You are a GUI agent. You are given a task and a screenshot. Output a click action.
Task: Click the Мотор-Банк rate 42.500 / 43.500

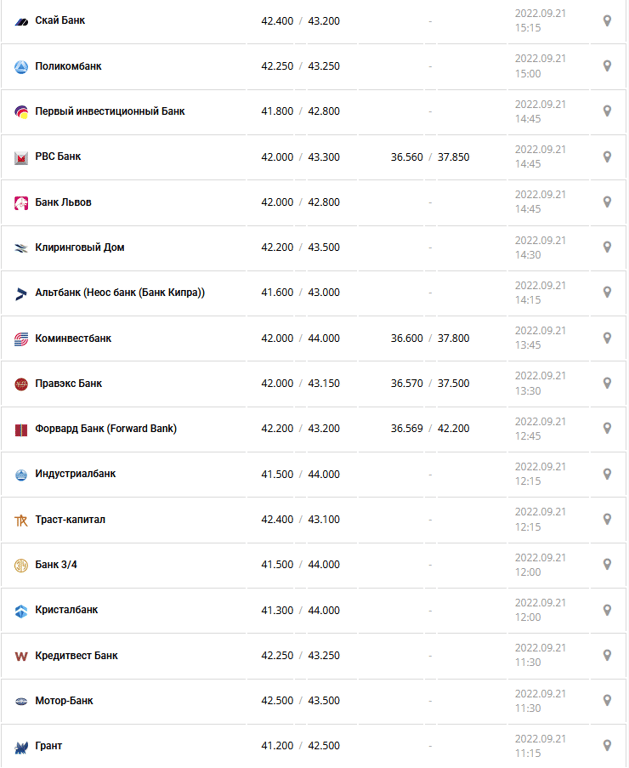pyautogui.click(x=301, y=701)
